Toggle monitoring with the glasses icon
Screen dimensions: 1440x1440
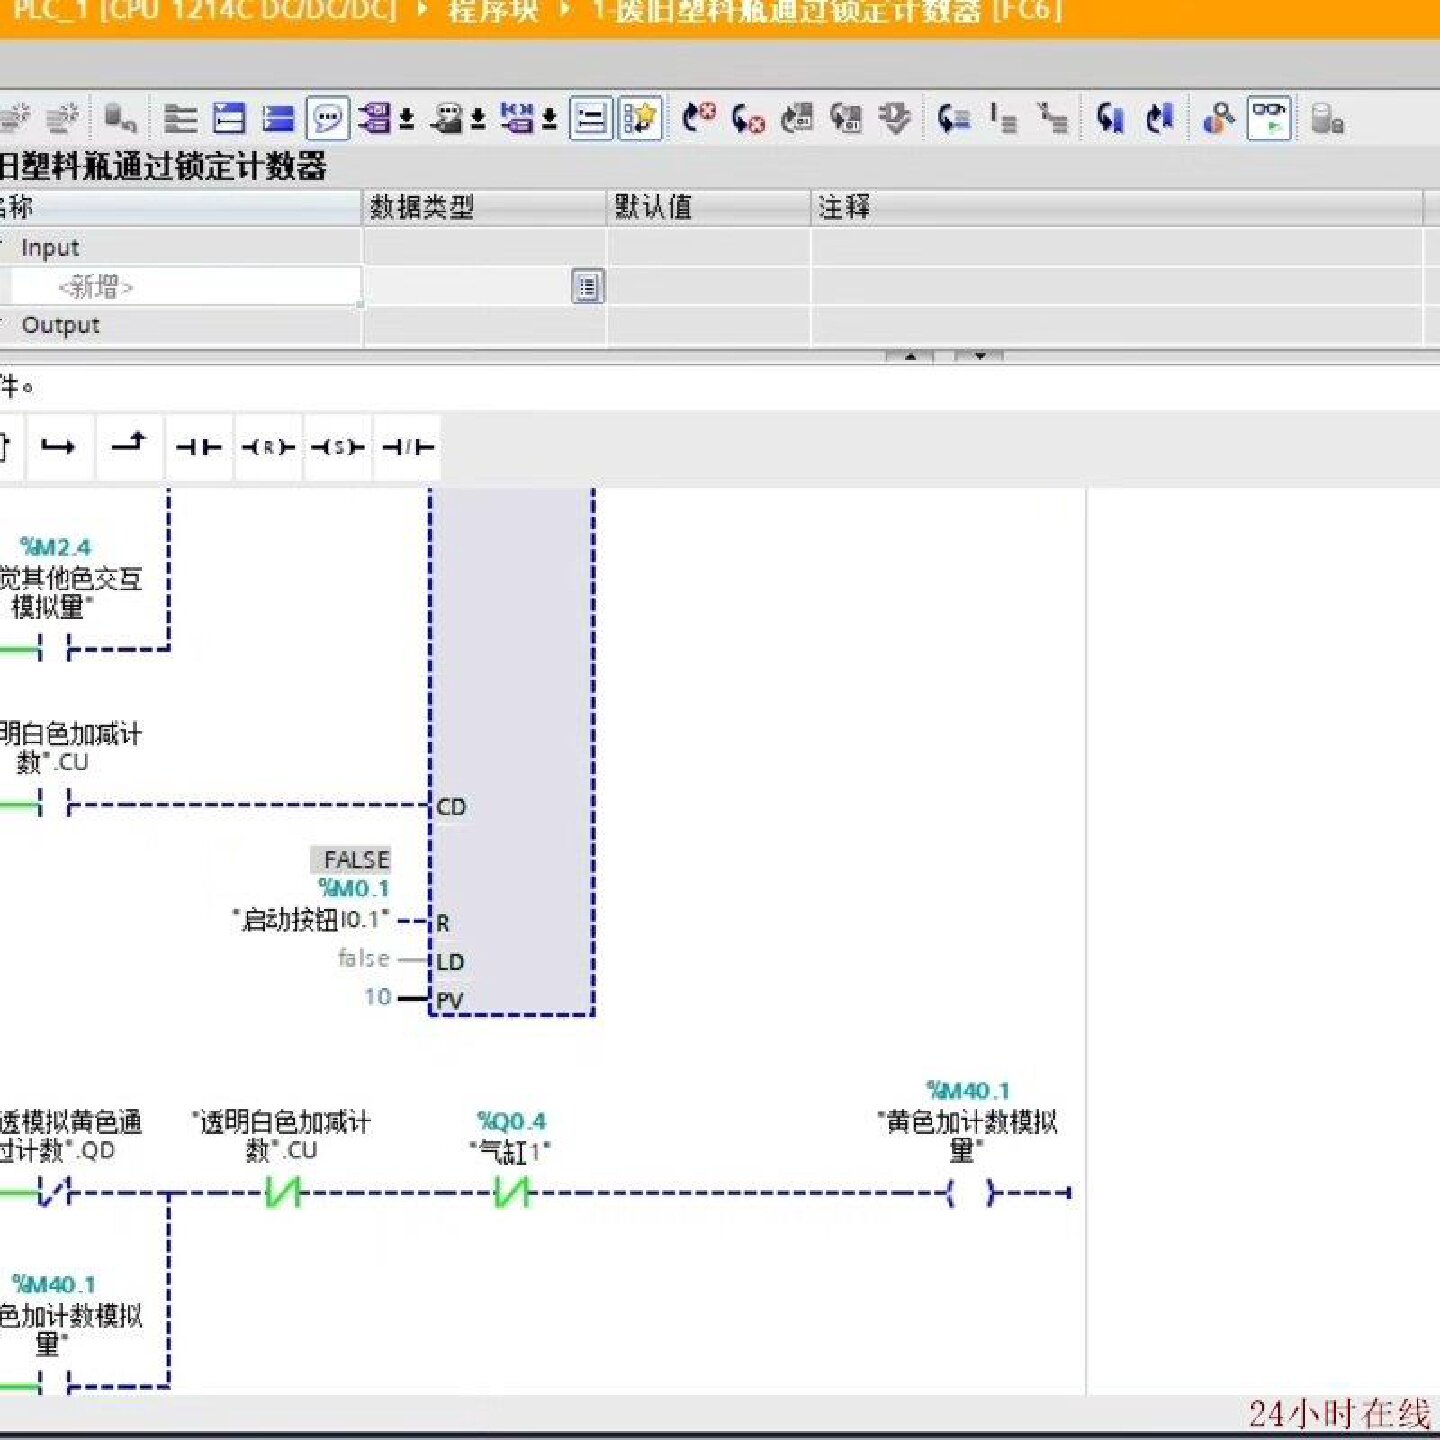[1269, 119]
